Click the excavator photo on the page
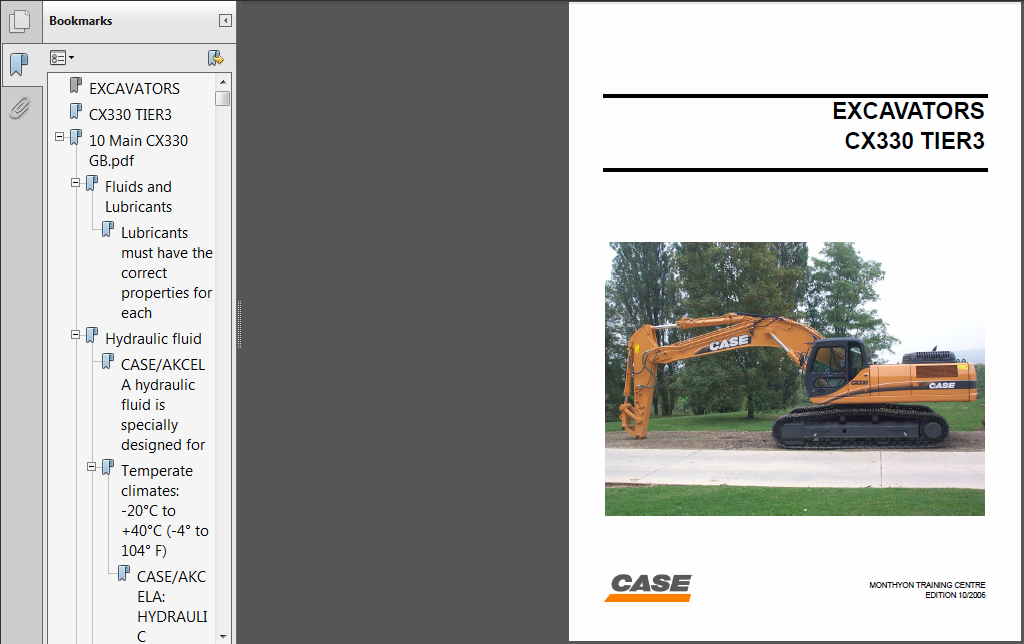This screenshot has width=1024, height=644. [794, 379]
